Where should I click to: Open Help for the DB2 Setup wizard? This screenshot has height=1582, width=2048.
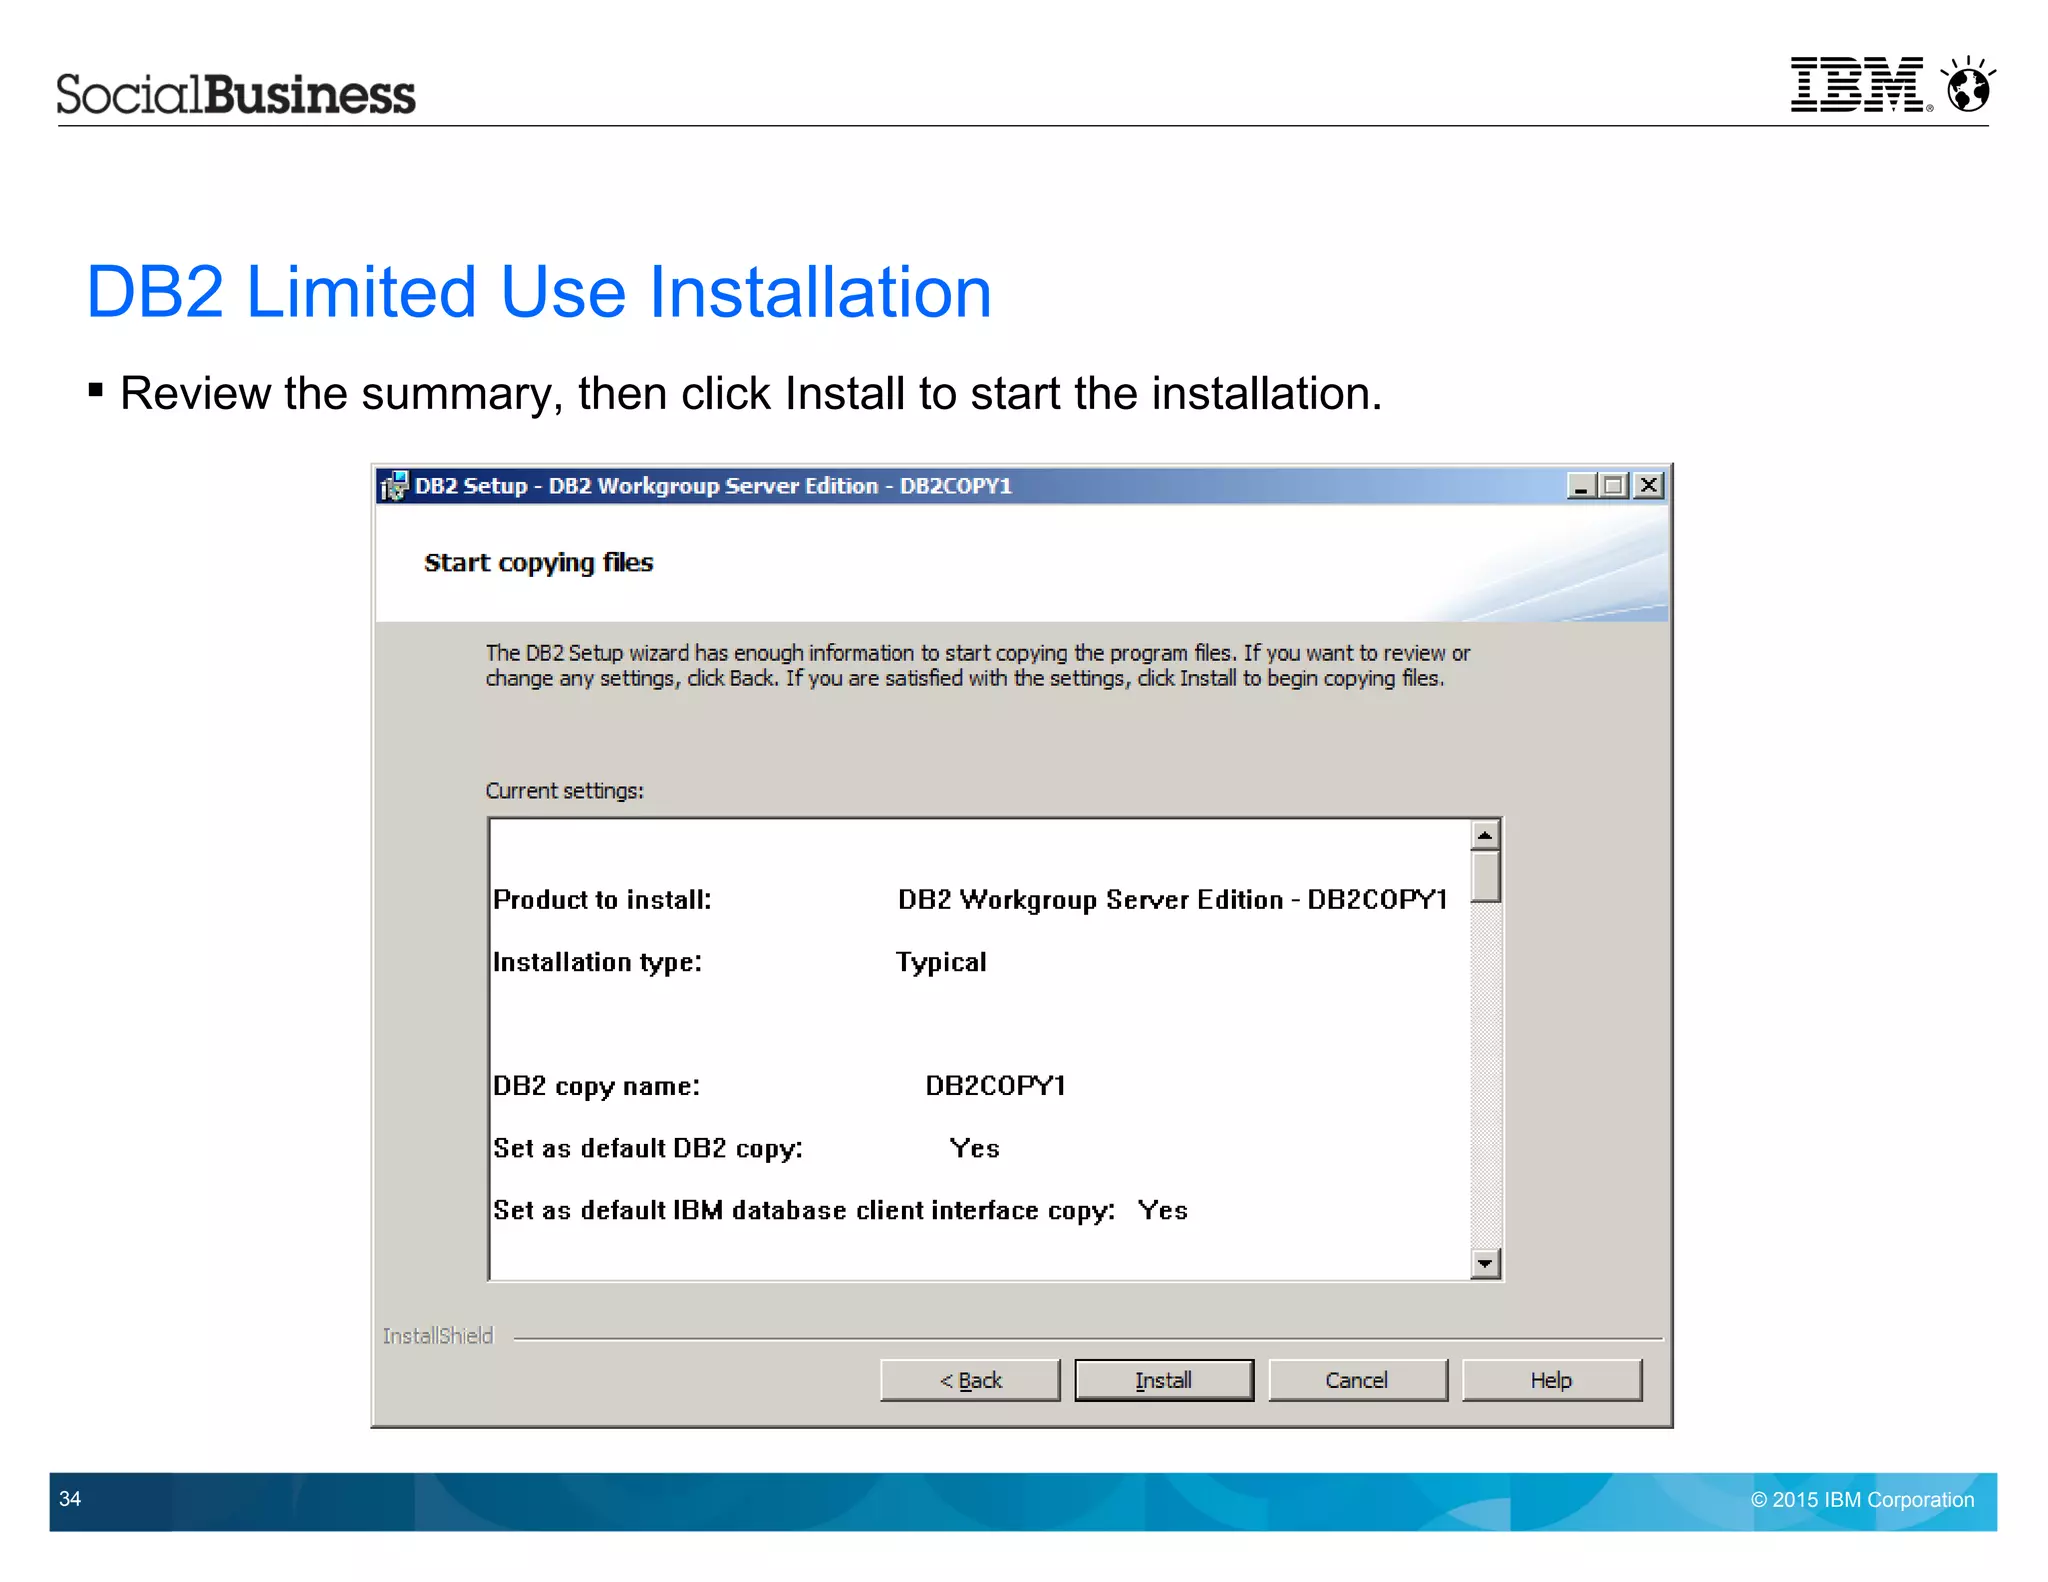(1551, 1380)
